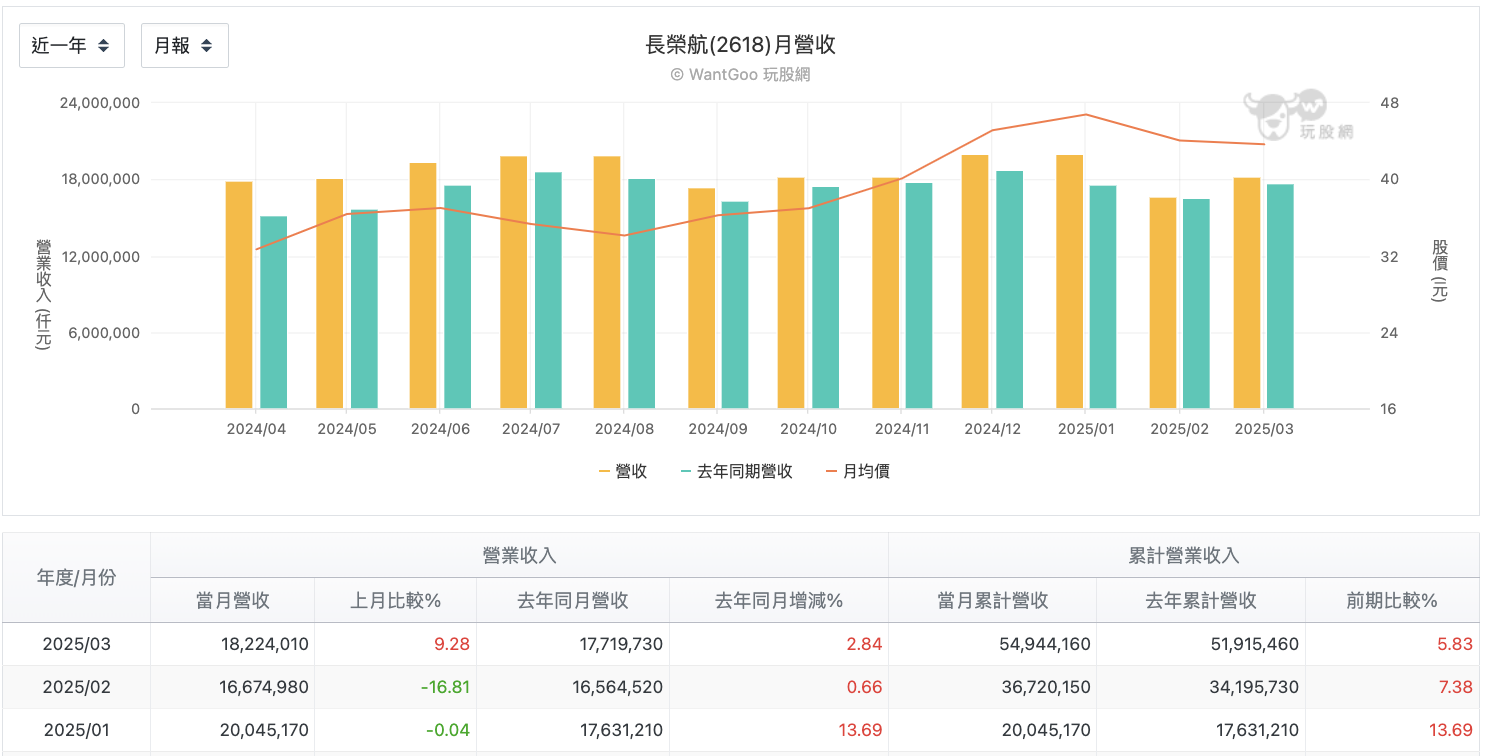
Task: Click the 當月營收 column header
Action: point(232,600)
